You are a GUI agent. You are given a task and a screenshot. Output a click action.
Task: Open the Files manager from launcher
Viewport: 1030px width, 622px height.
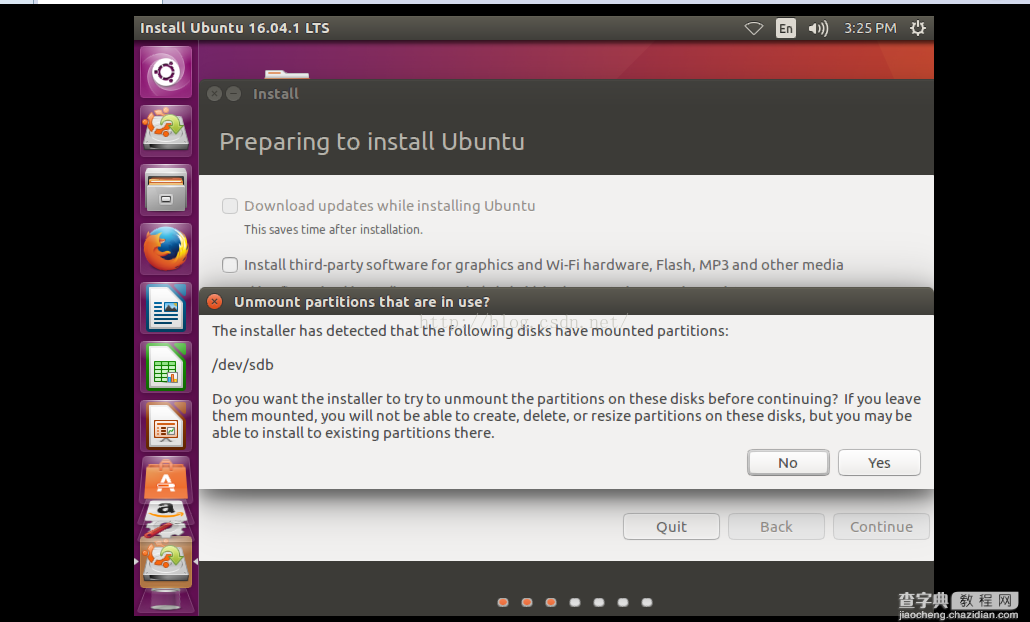tap(166, 190)
